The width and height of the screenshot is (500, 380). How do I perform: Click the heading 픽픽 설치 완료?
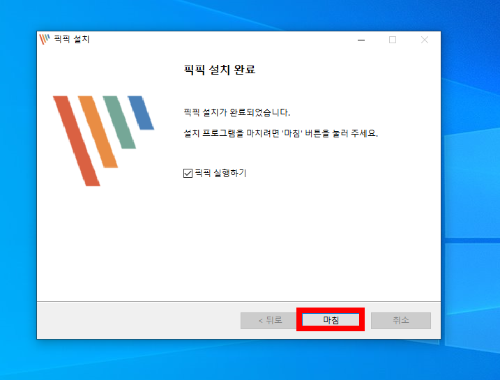point(219,70)
